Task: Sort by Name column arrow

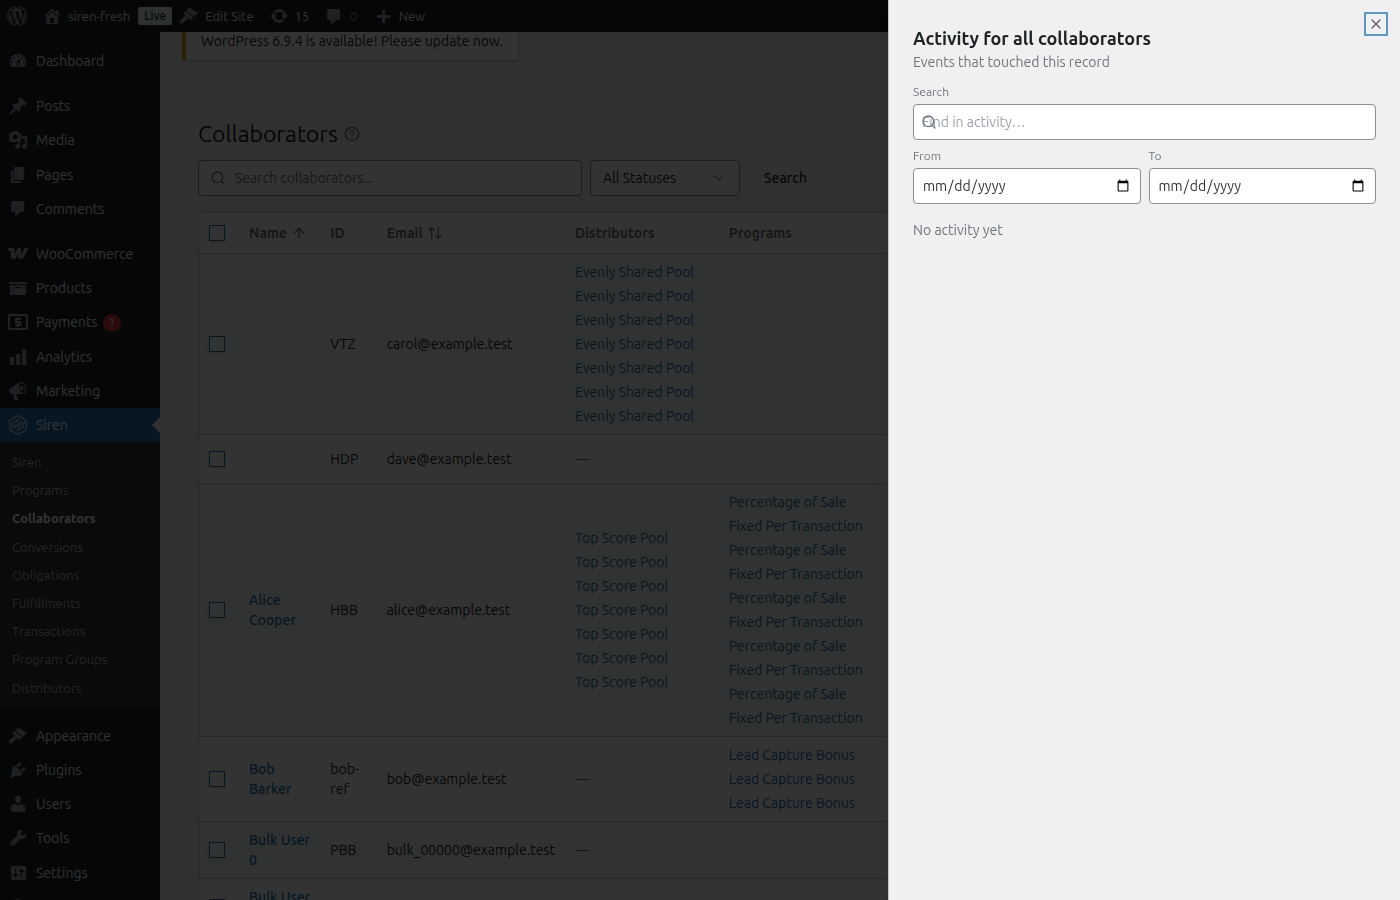Action: coord(298,233)
